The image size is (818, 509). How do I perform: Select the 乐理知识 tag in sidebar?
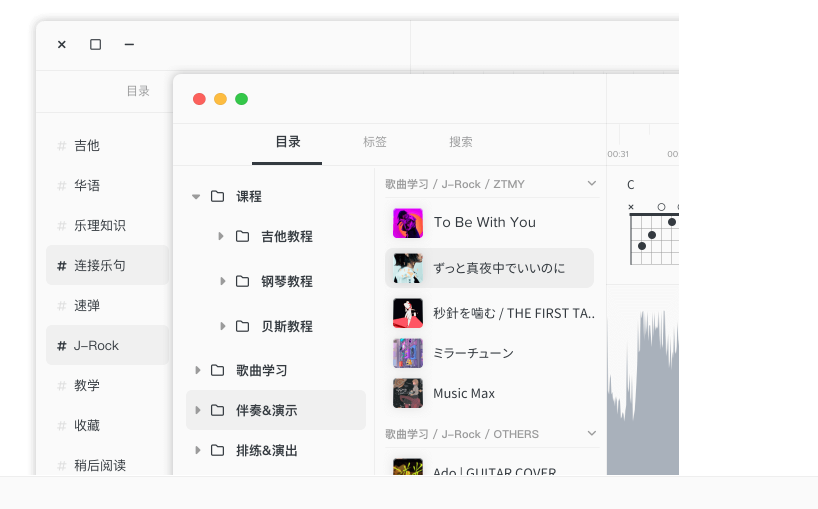coord(99,226)
